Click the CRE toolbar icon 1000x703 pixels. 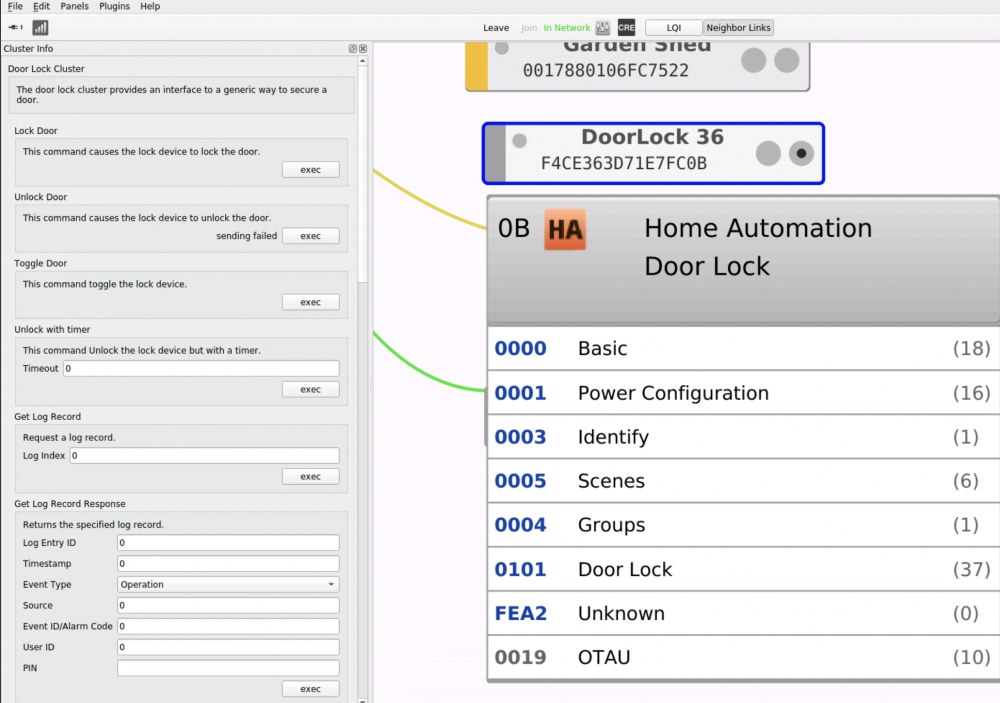626,28
